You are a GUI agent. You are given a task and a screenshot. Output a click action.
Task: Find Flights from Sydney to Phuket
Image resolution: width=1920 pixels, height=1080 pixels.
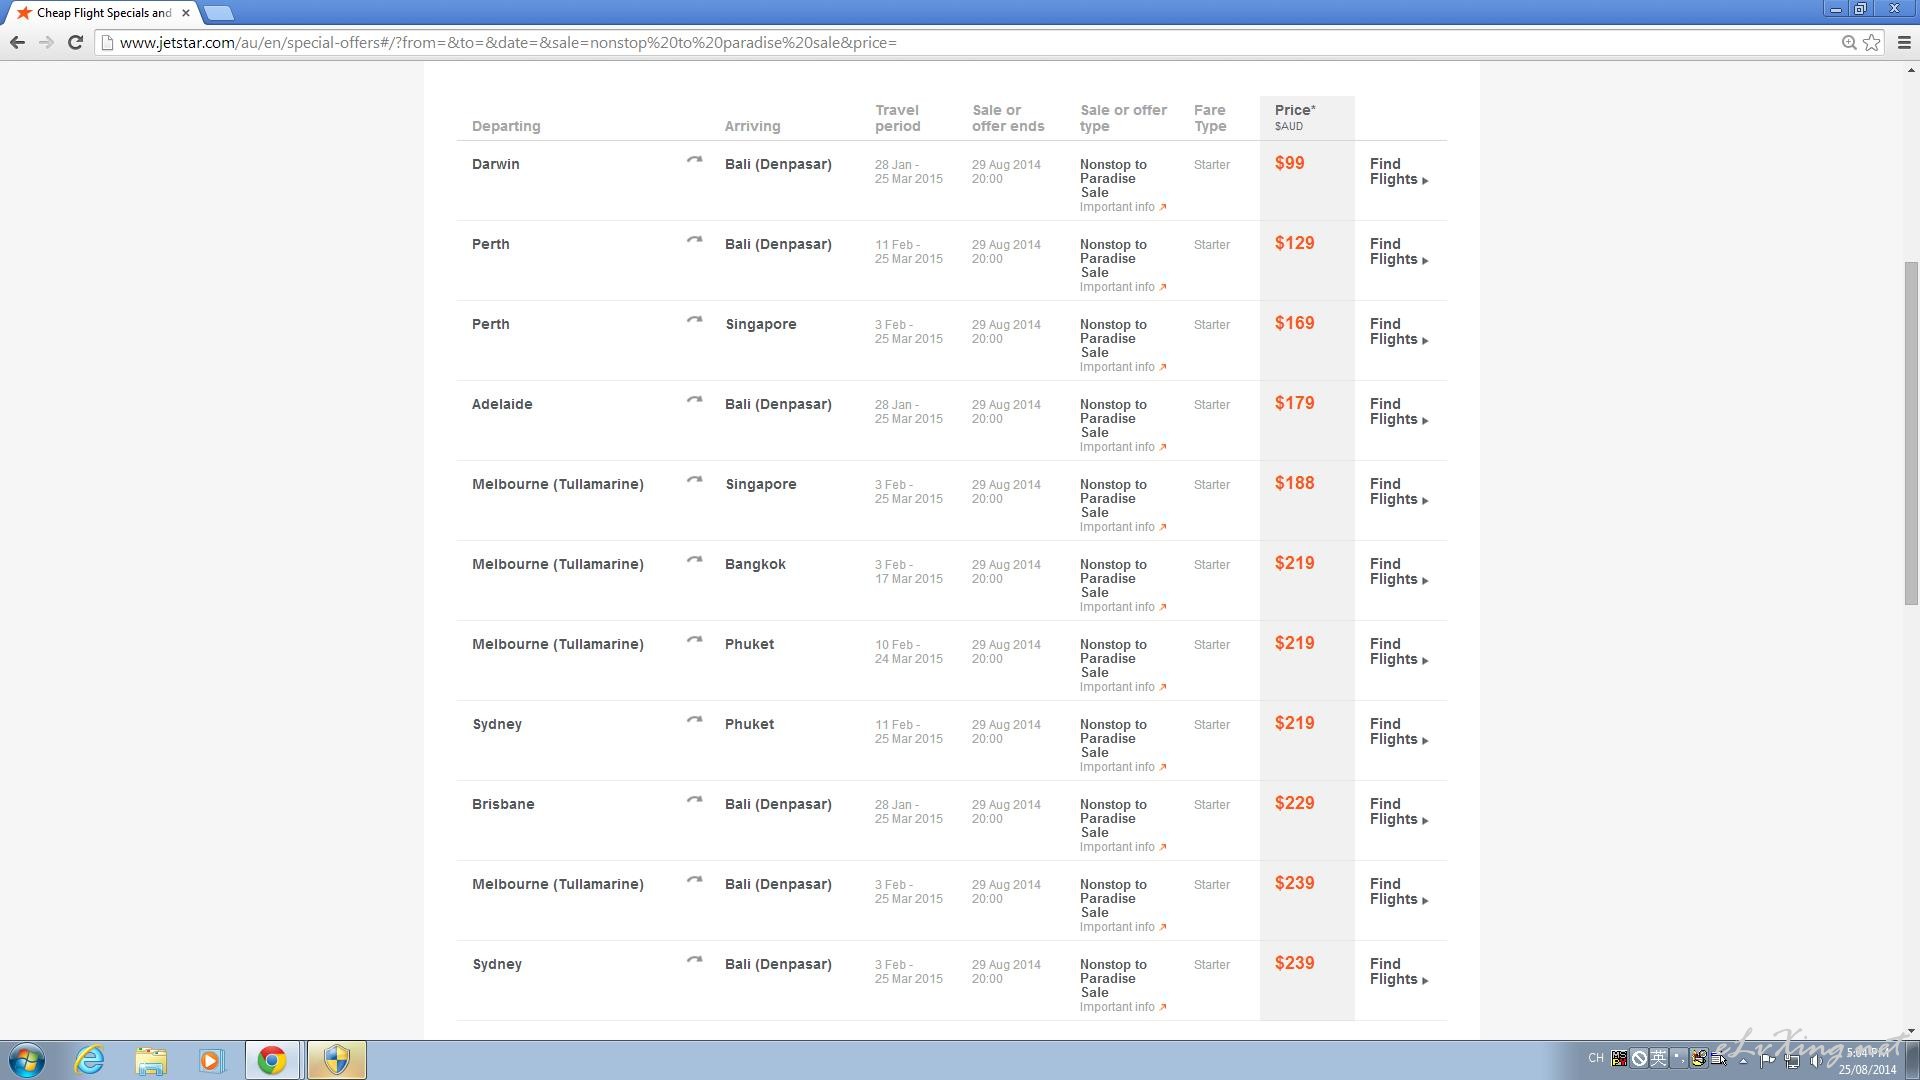tap(1398, 731)
